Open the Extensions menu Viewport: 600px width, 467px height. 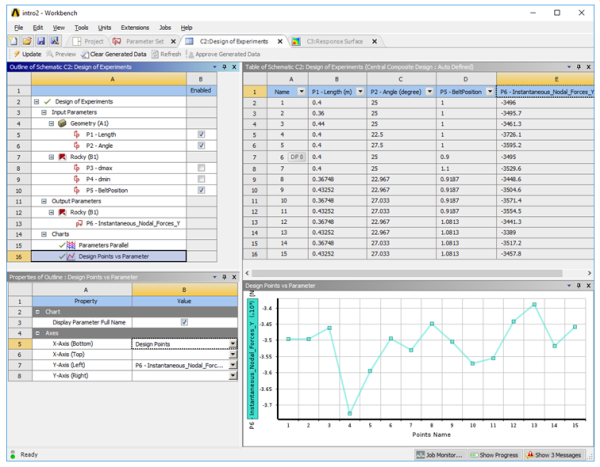(x=134, y=27)
